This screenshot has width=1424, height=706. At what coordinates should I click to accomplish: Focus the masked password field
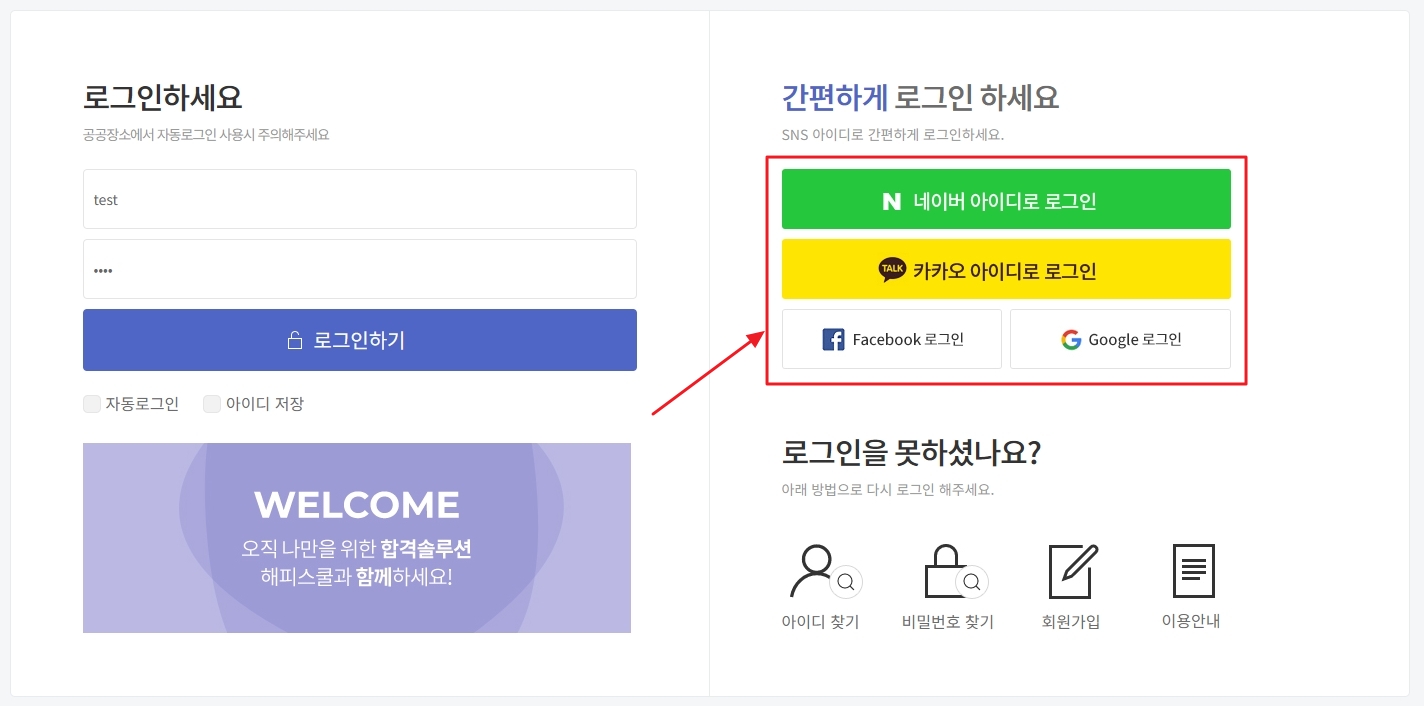pos(360,269)
